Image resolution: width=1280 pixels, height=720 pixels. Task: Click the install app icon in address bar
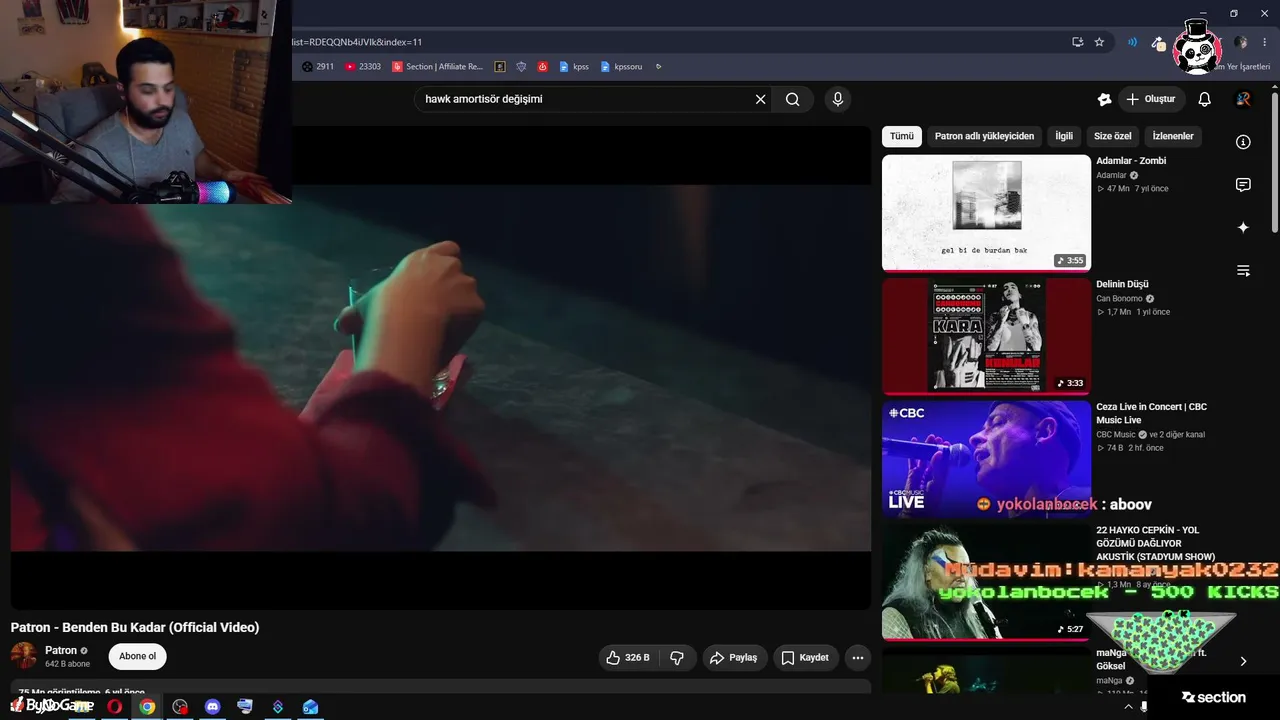coord(1077,42)
